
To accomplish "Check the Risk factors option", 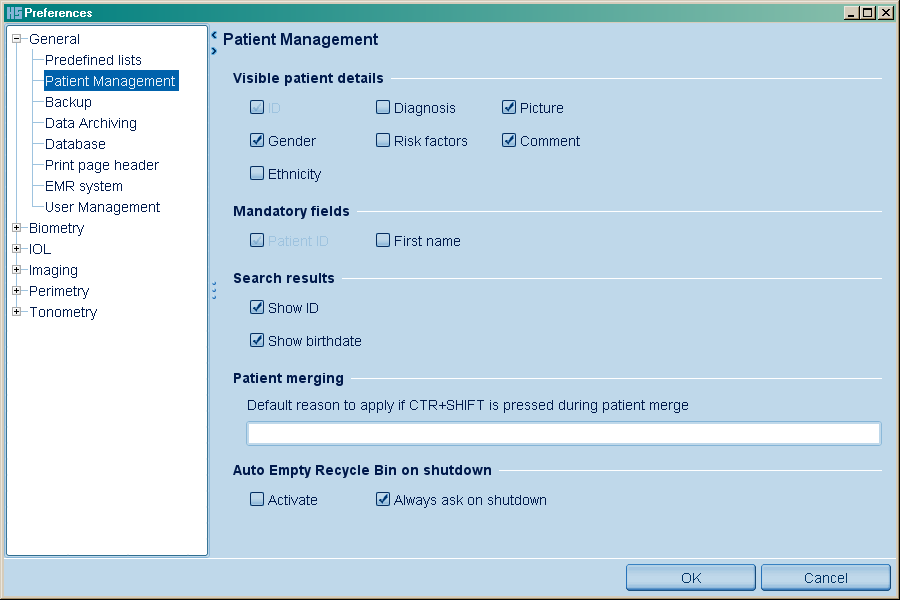I will pos(383,141).
